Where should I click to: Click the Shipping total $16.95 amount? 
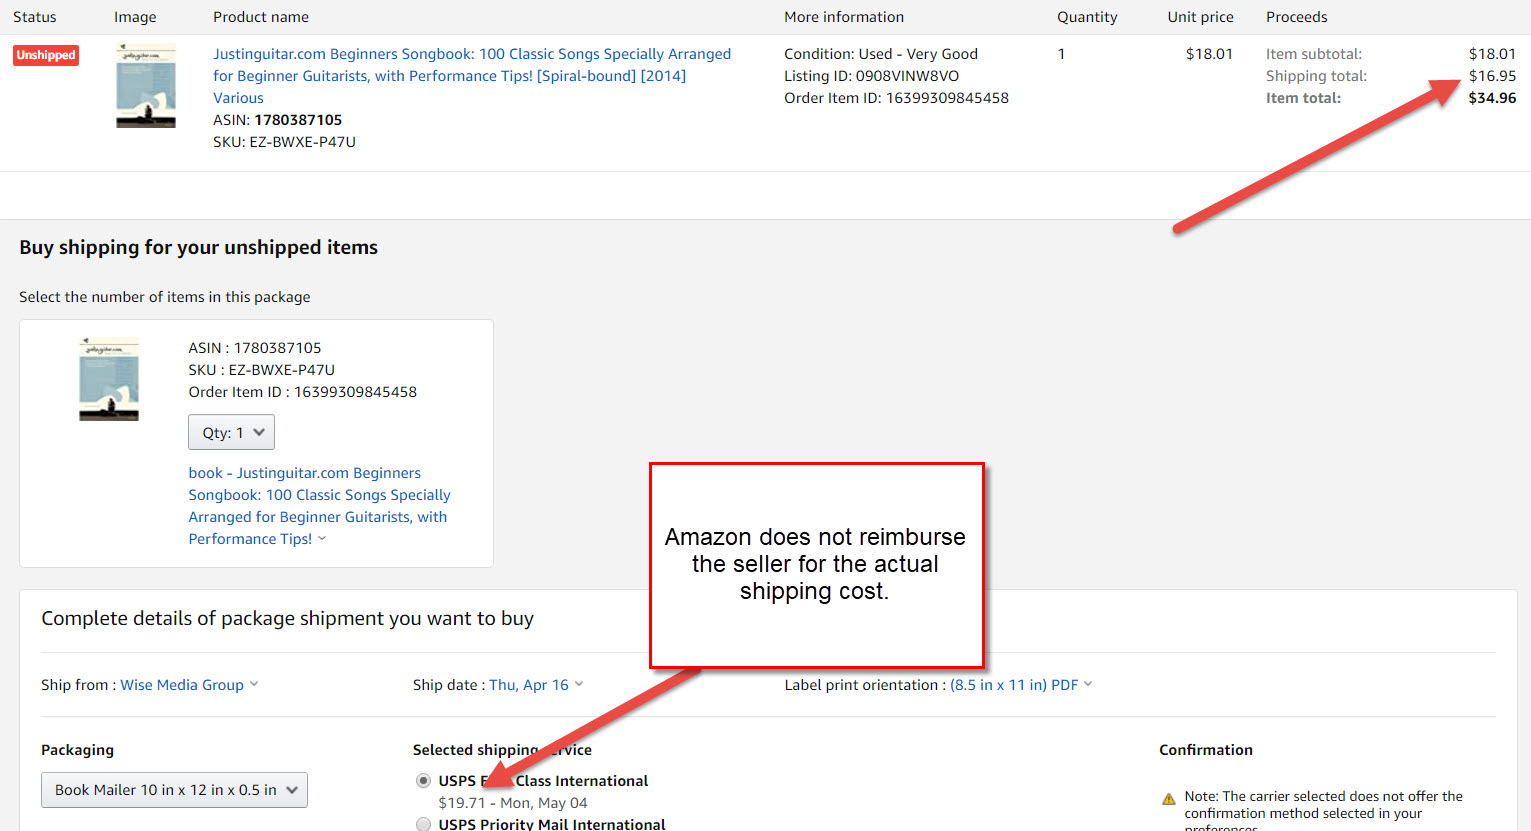pyautogui.click(x=1492, y=76)
